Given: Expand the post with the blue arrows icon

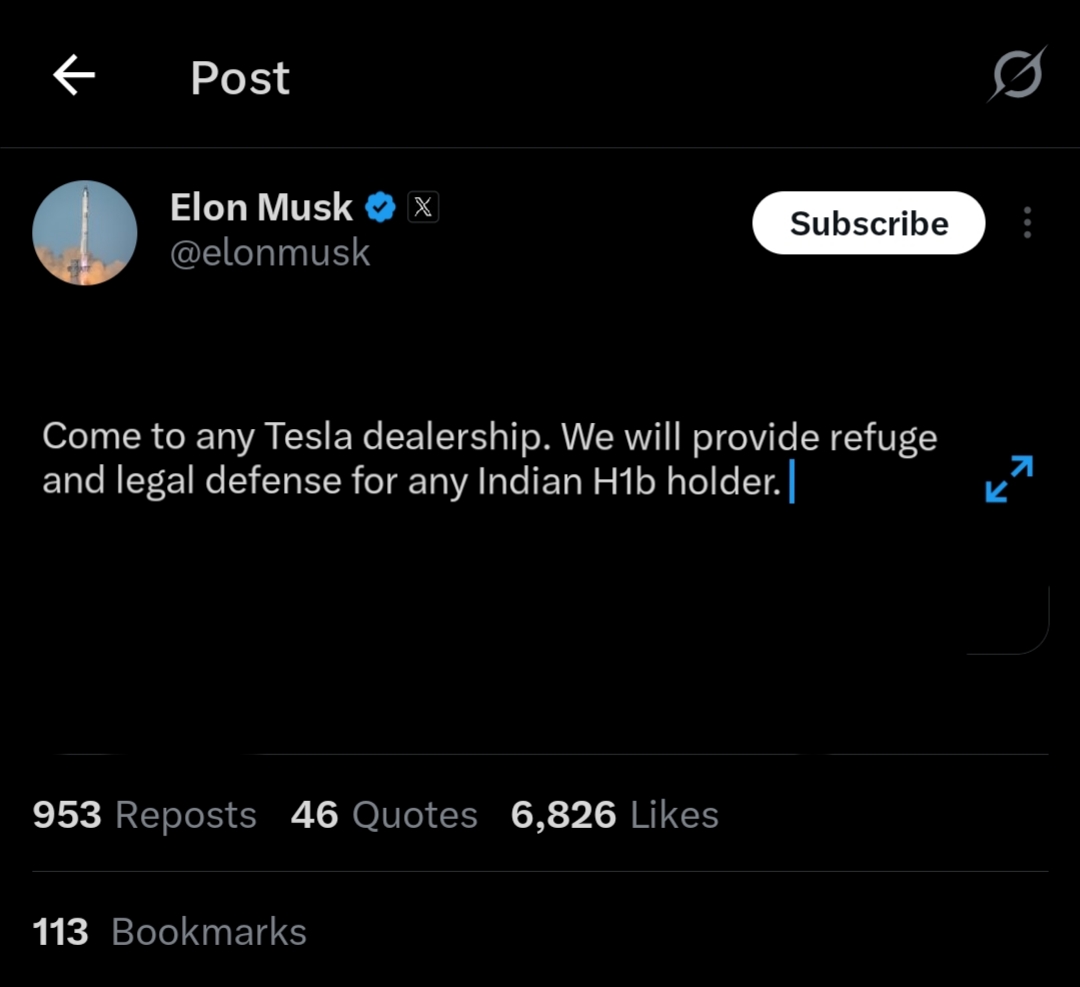Looking at the screenshot, I should (x=1009, y=479).
